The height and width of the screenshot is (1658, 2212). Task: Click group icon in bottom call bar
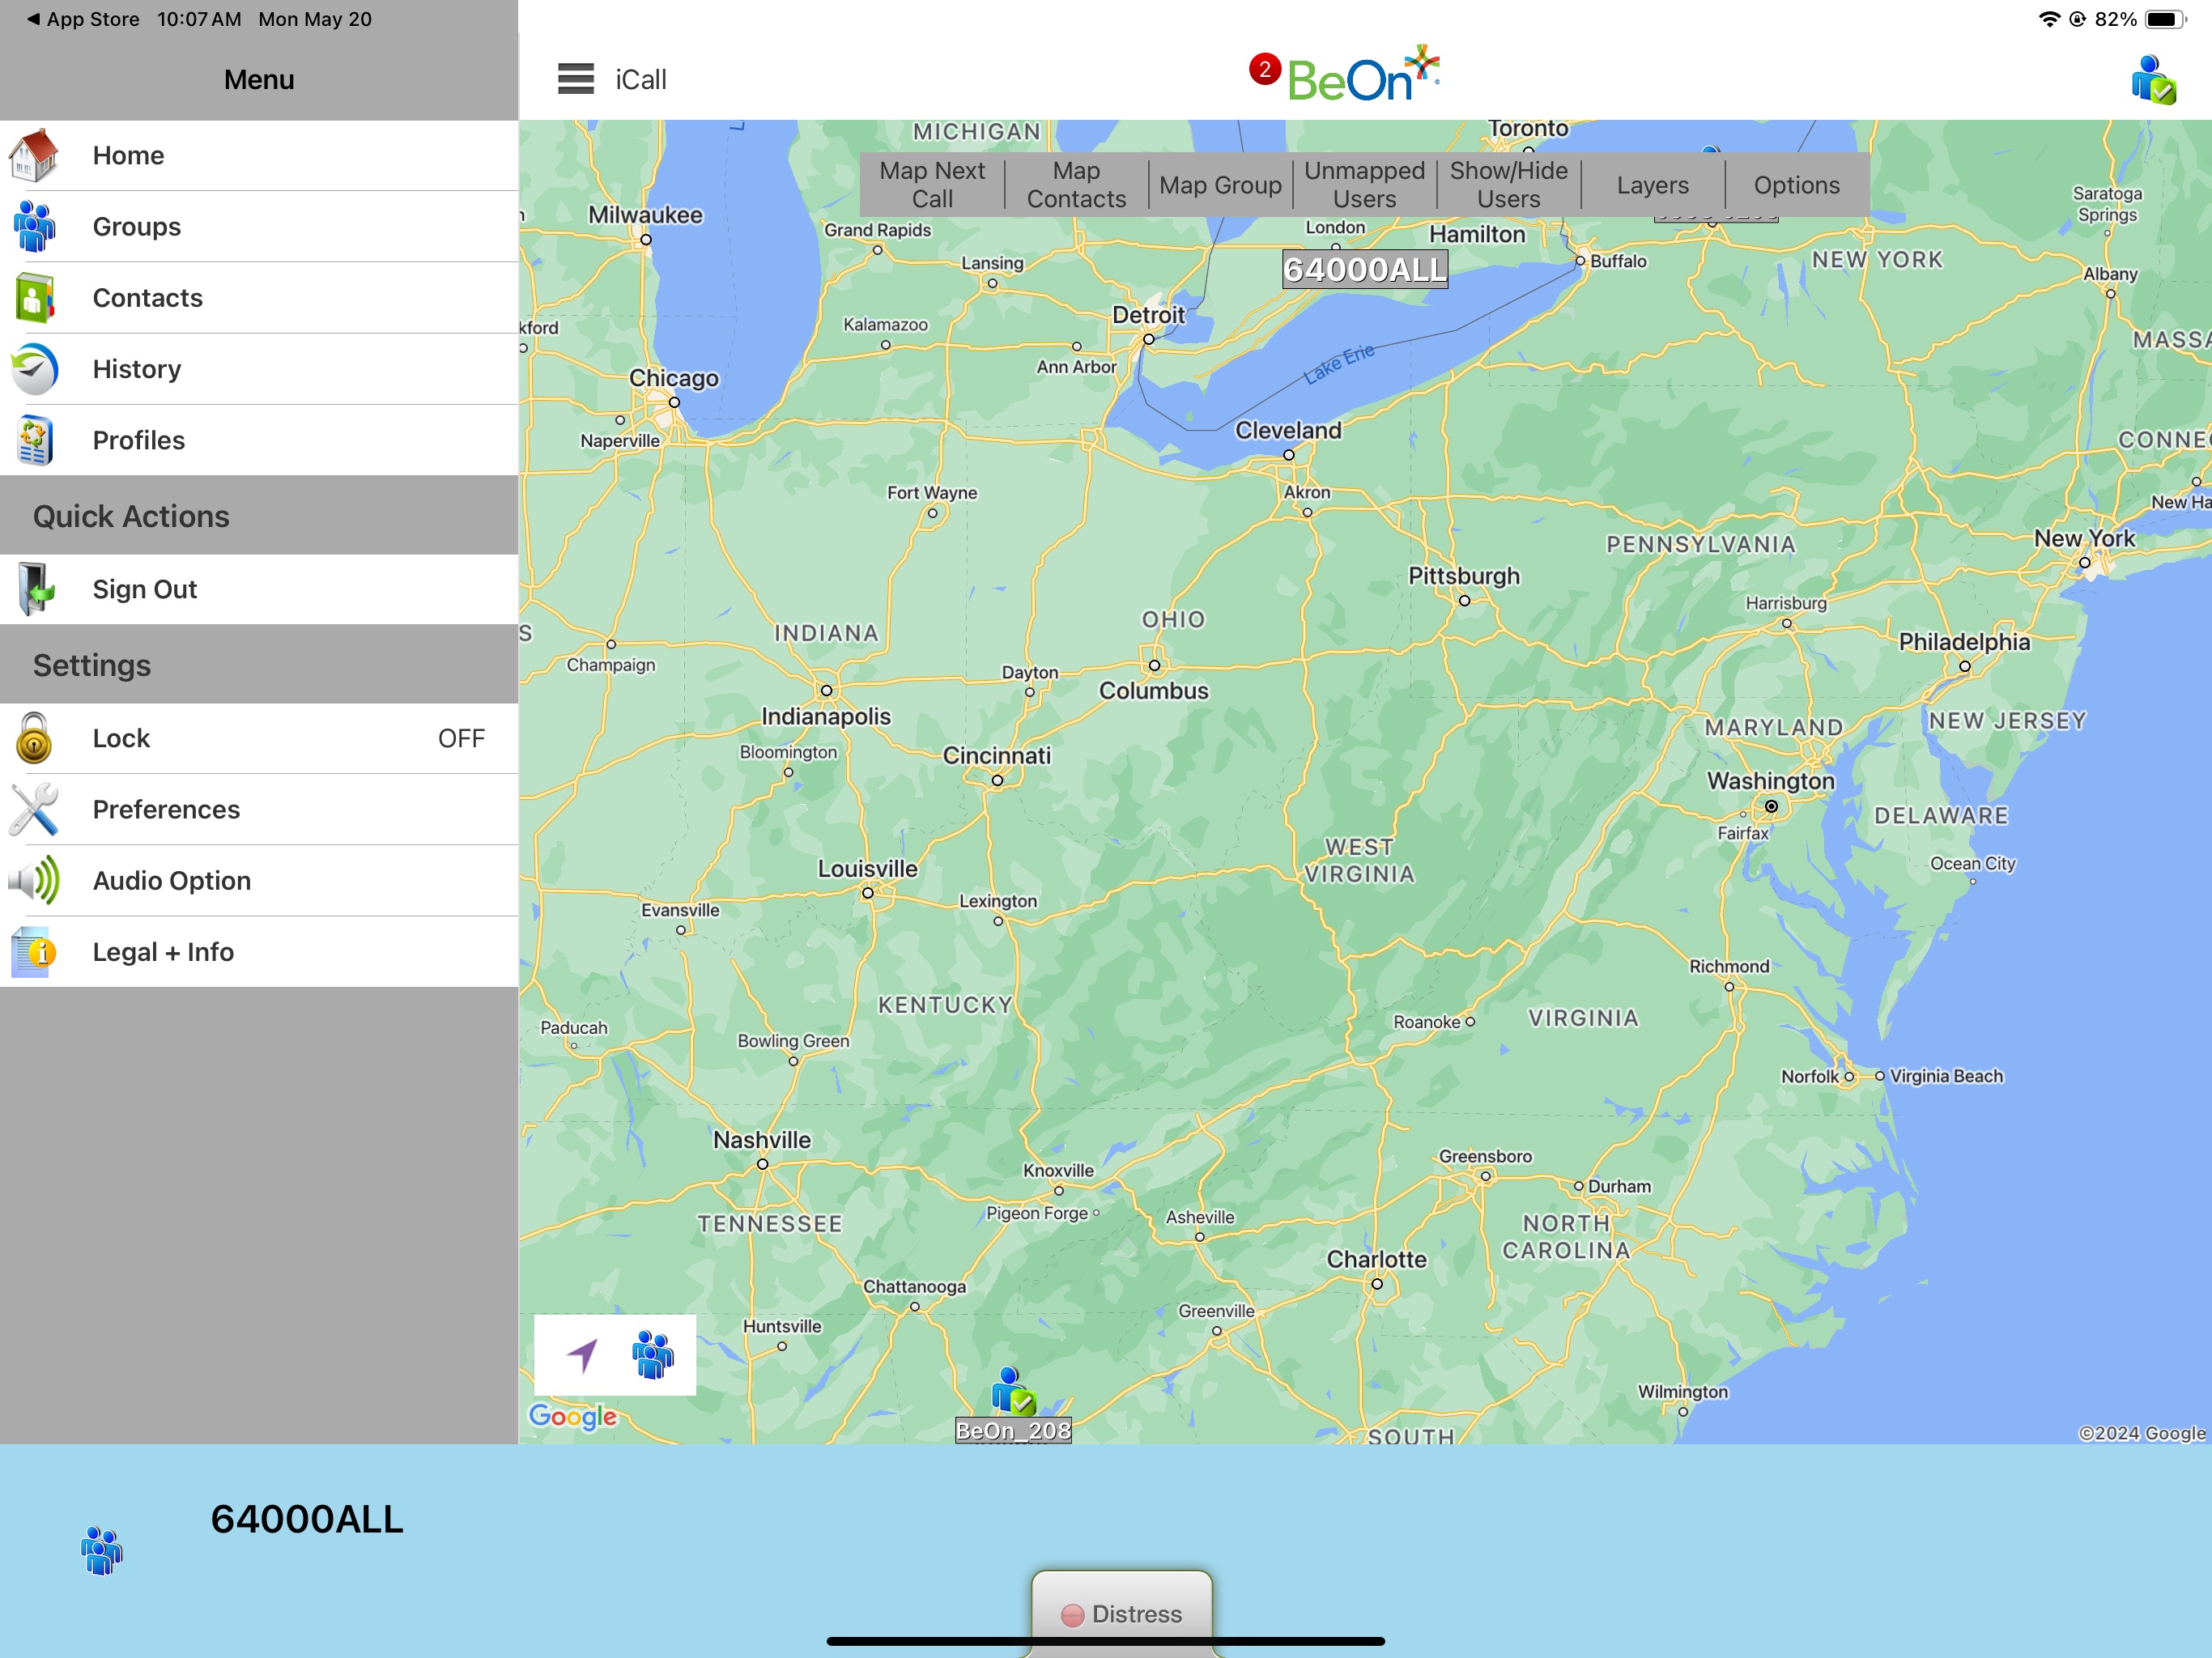coord(101,1551)
